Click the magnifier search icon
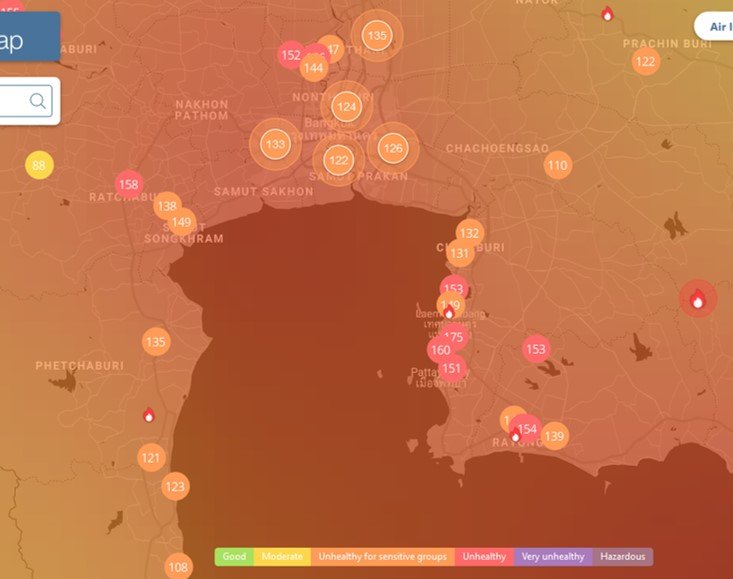The width and height of the screenshot is (733, 579). tap(37, 100)
